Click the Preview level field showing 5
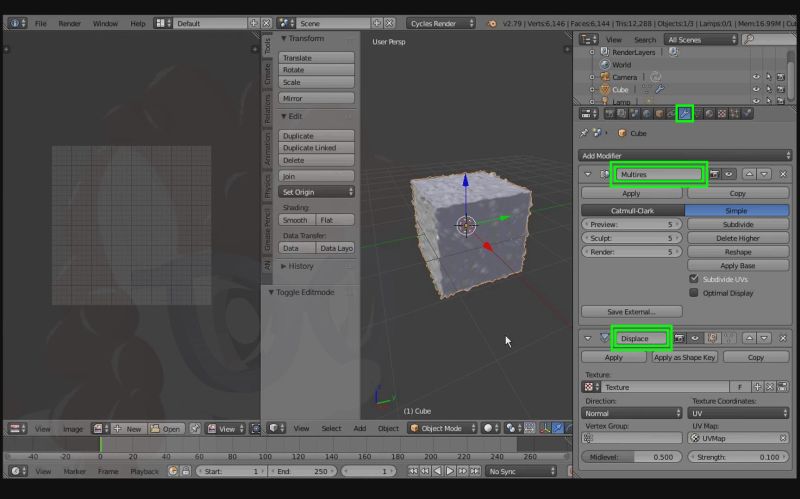800x499 pixels. (632, 224)
